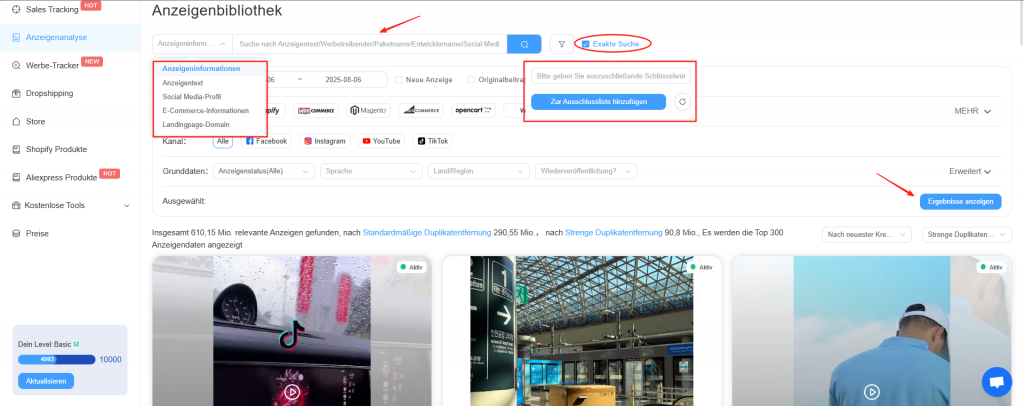Select the Magento platform logo
The image size is (1024, 406).
pyautogui.click(x=369, y=110)
